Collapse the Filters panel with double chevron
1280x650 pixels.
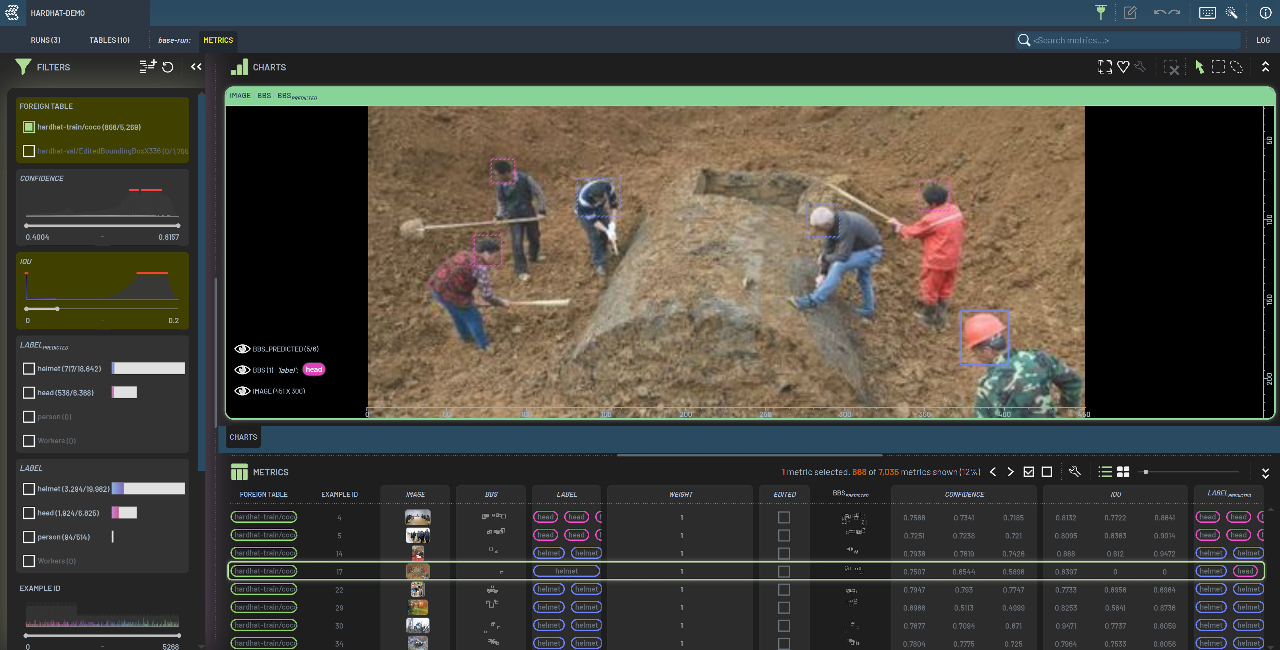196,67
